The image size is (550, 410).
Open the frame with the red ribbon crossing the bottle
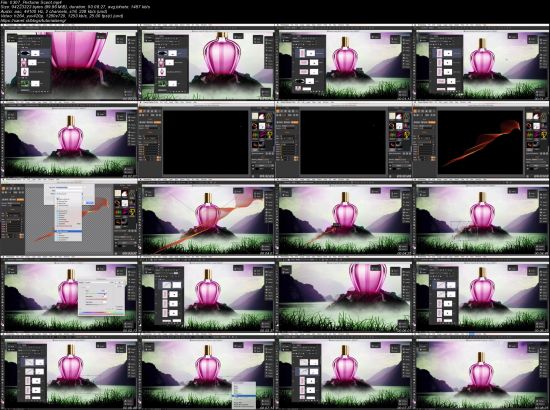point(208,217)
